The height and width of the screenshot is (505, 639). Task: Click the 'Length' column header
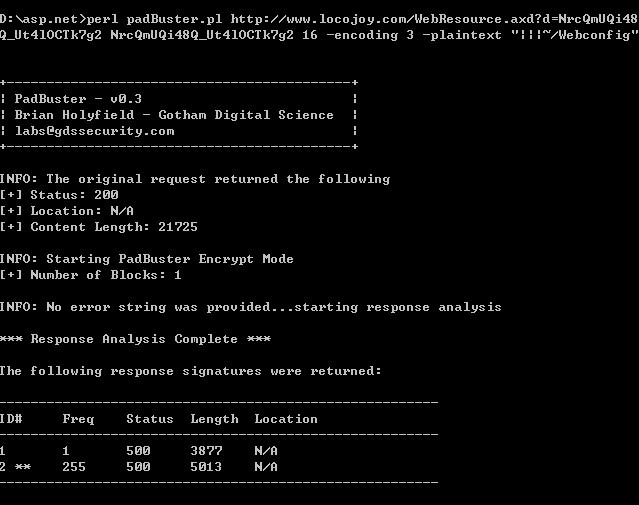click(x=214, y=419)
